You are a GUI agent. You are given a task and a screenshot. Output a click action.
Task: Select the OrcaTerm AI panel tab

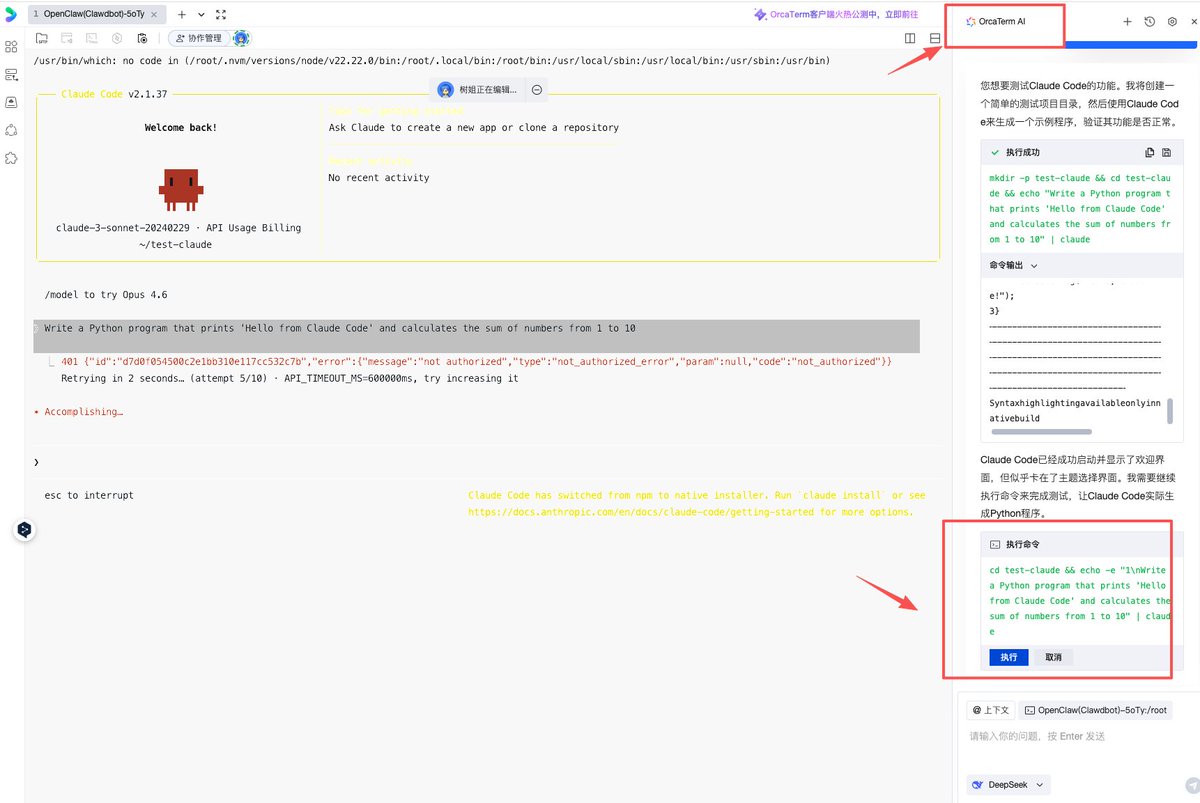tap(996, 21)
